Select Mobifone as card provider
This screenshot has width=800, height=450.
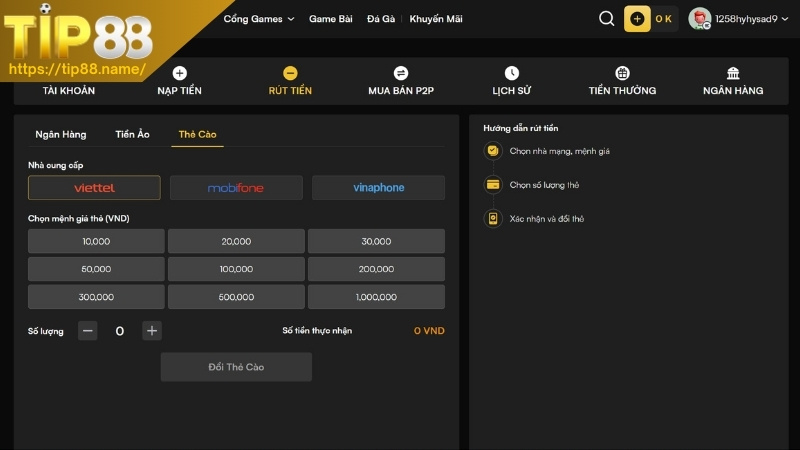pos(236,188)
